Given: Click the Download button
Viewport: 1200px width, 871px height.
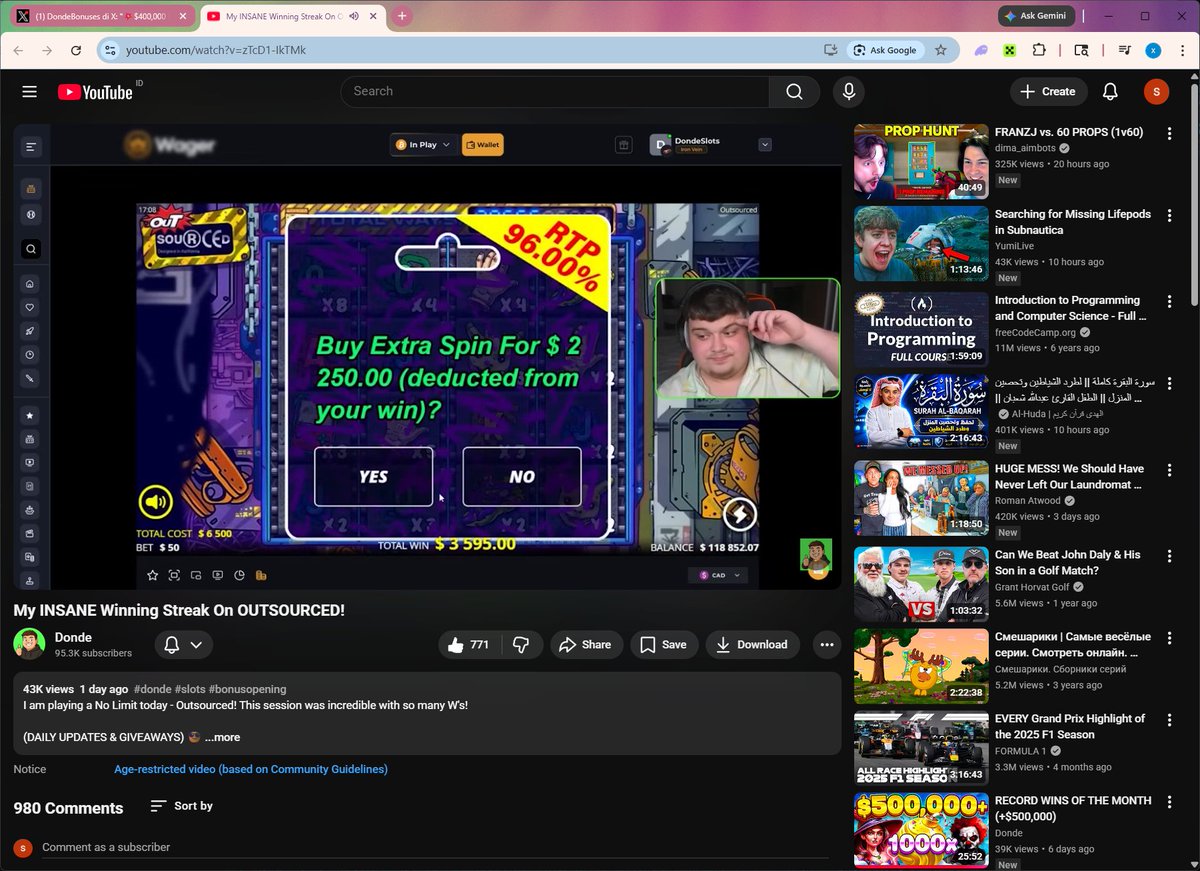Looking at the screenshot, I should coord(752,645).
